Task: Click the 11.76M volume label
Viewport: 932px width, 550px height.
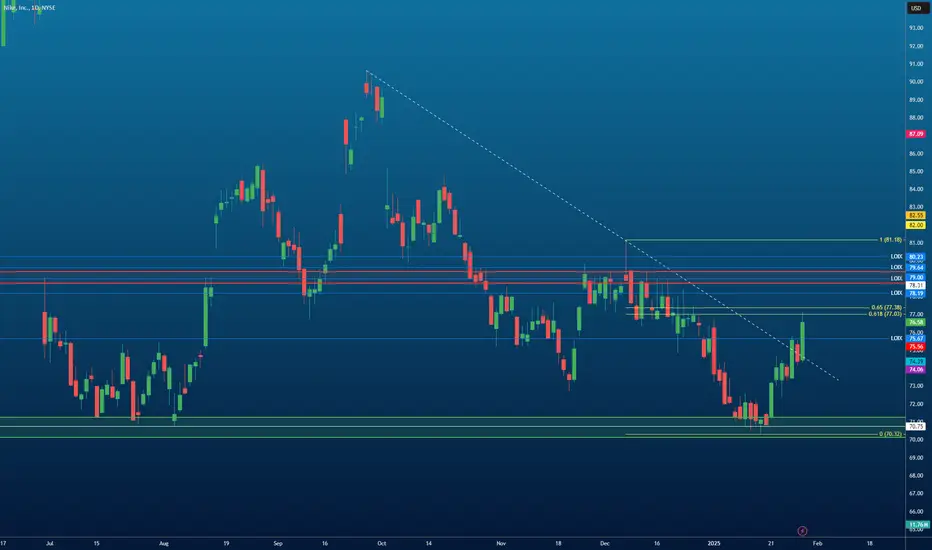Action: pyautogui.click(x=917, y=524)
